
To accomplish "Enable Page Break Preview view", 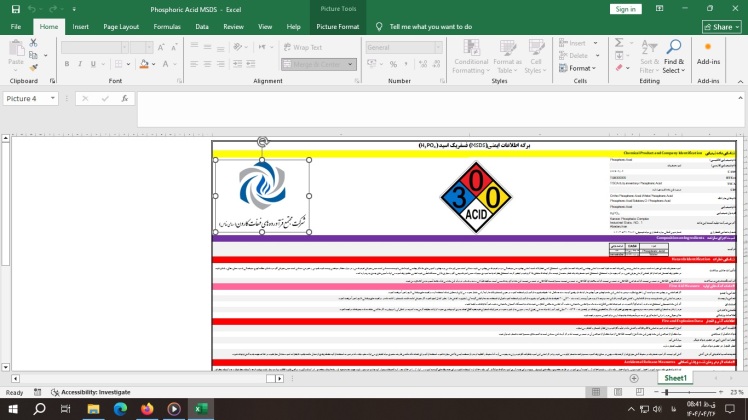I will pyautogui.click(x=641, y=393).
